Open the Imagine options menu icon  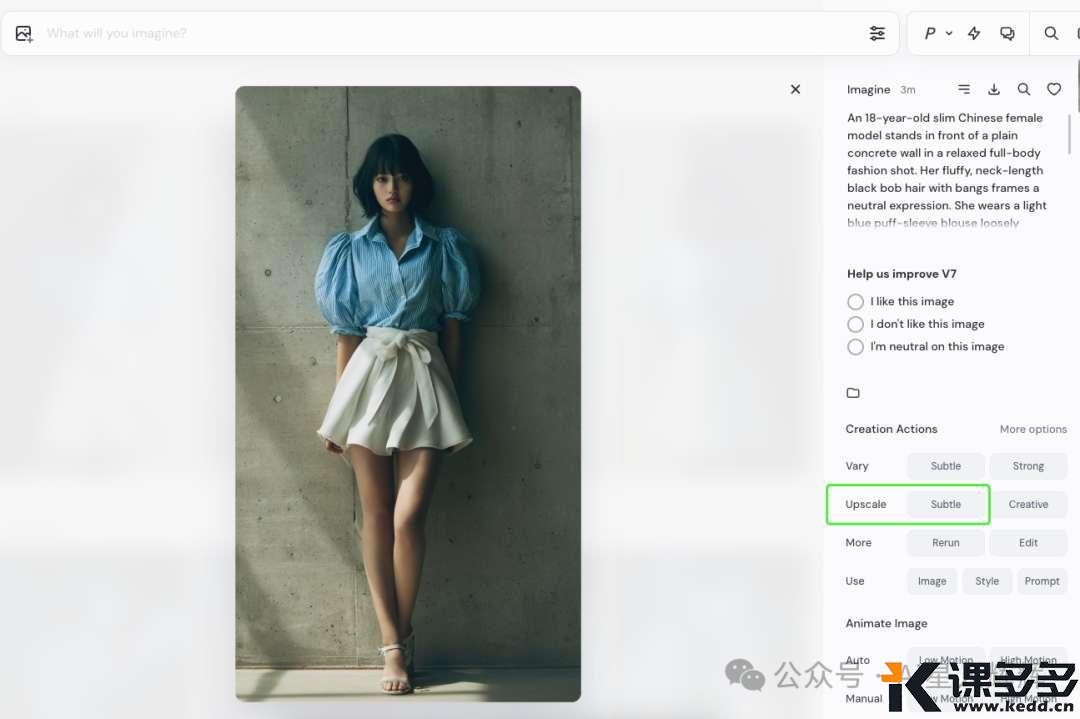964,90
